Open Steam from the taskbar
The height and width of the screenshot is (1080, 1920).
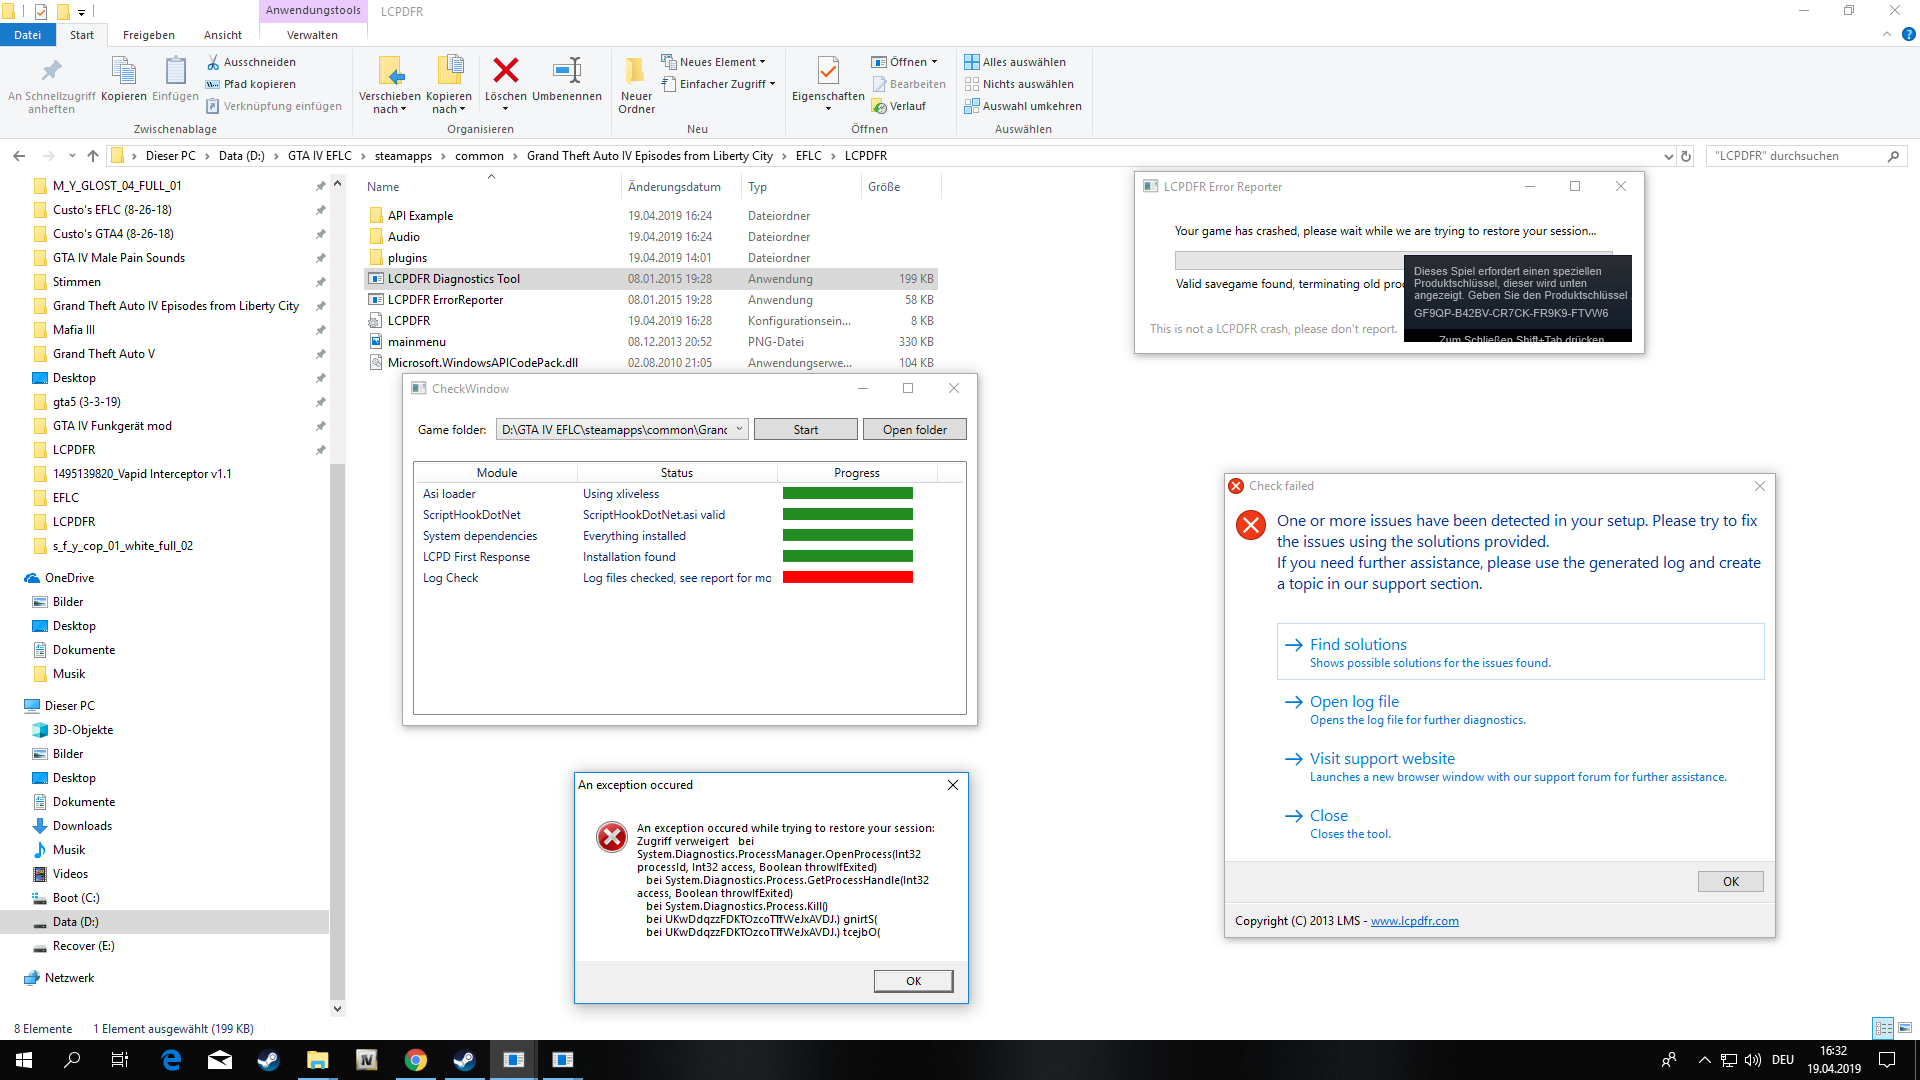tap(268, 1060)
